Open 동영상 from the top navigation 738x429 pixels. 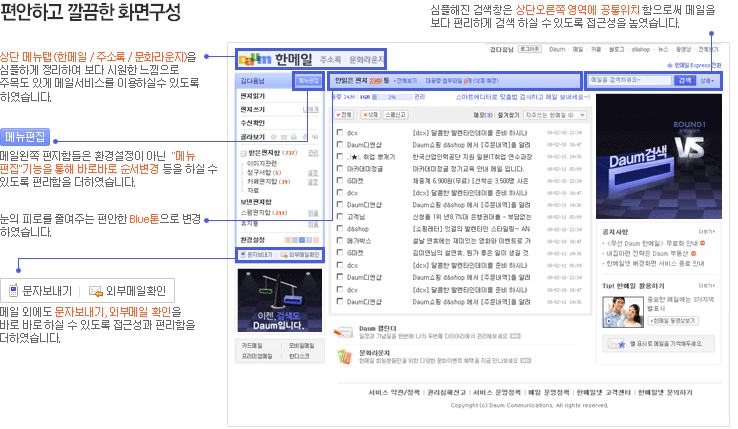tap(683, 49)
